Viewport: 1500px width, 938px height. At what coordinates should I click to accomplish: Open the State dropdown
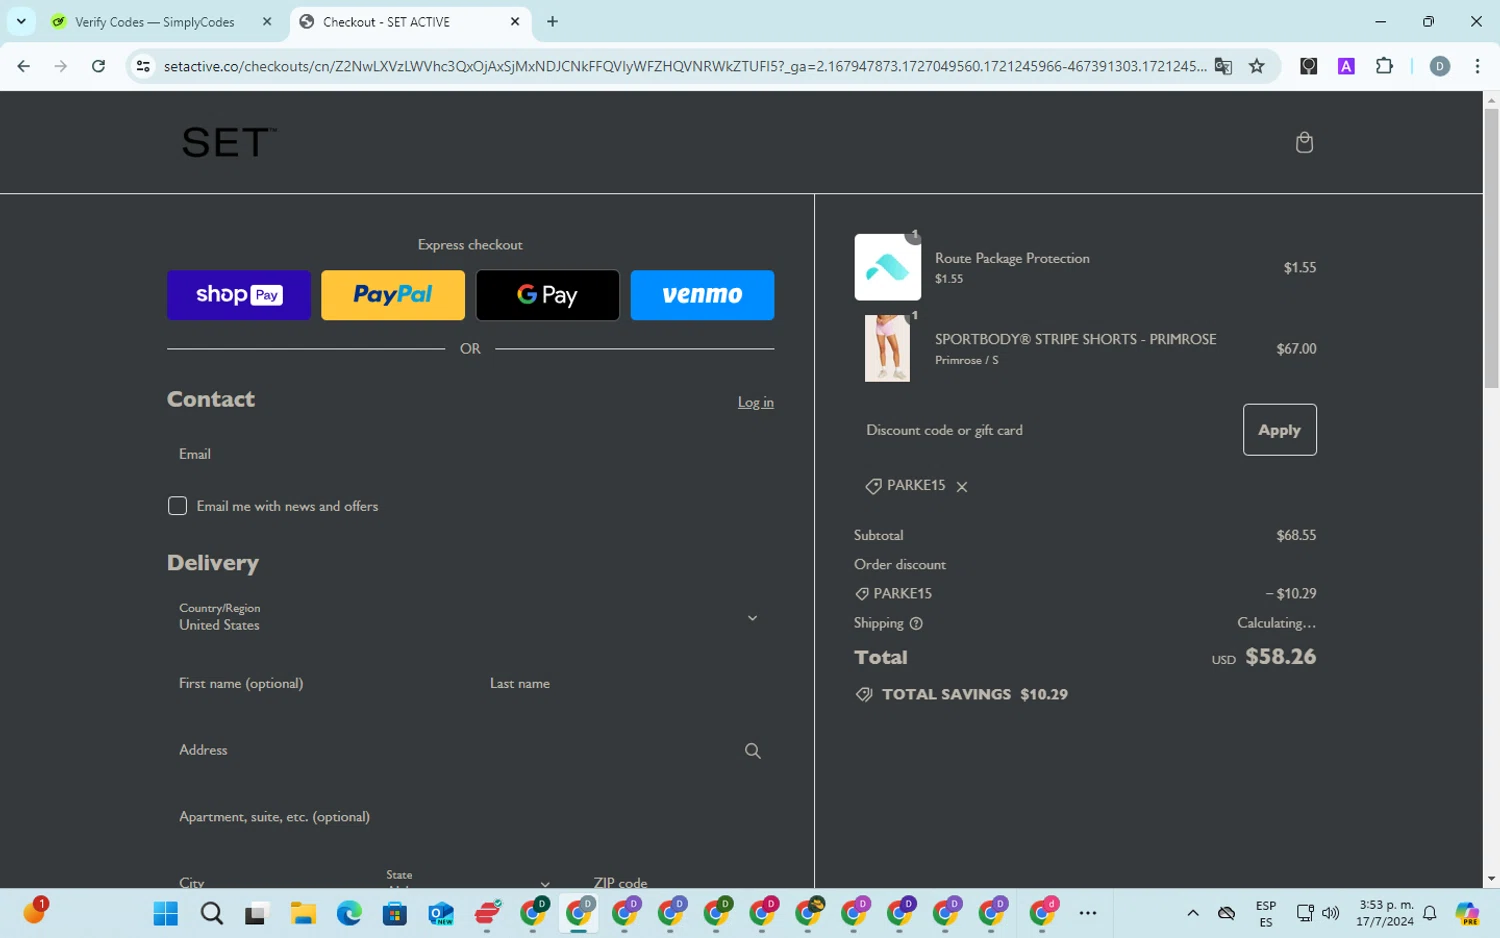pos(468,878)
